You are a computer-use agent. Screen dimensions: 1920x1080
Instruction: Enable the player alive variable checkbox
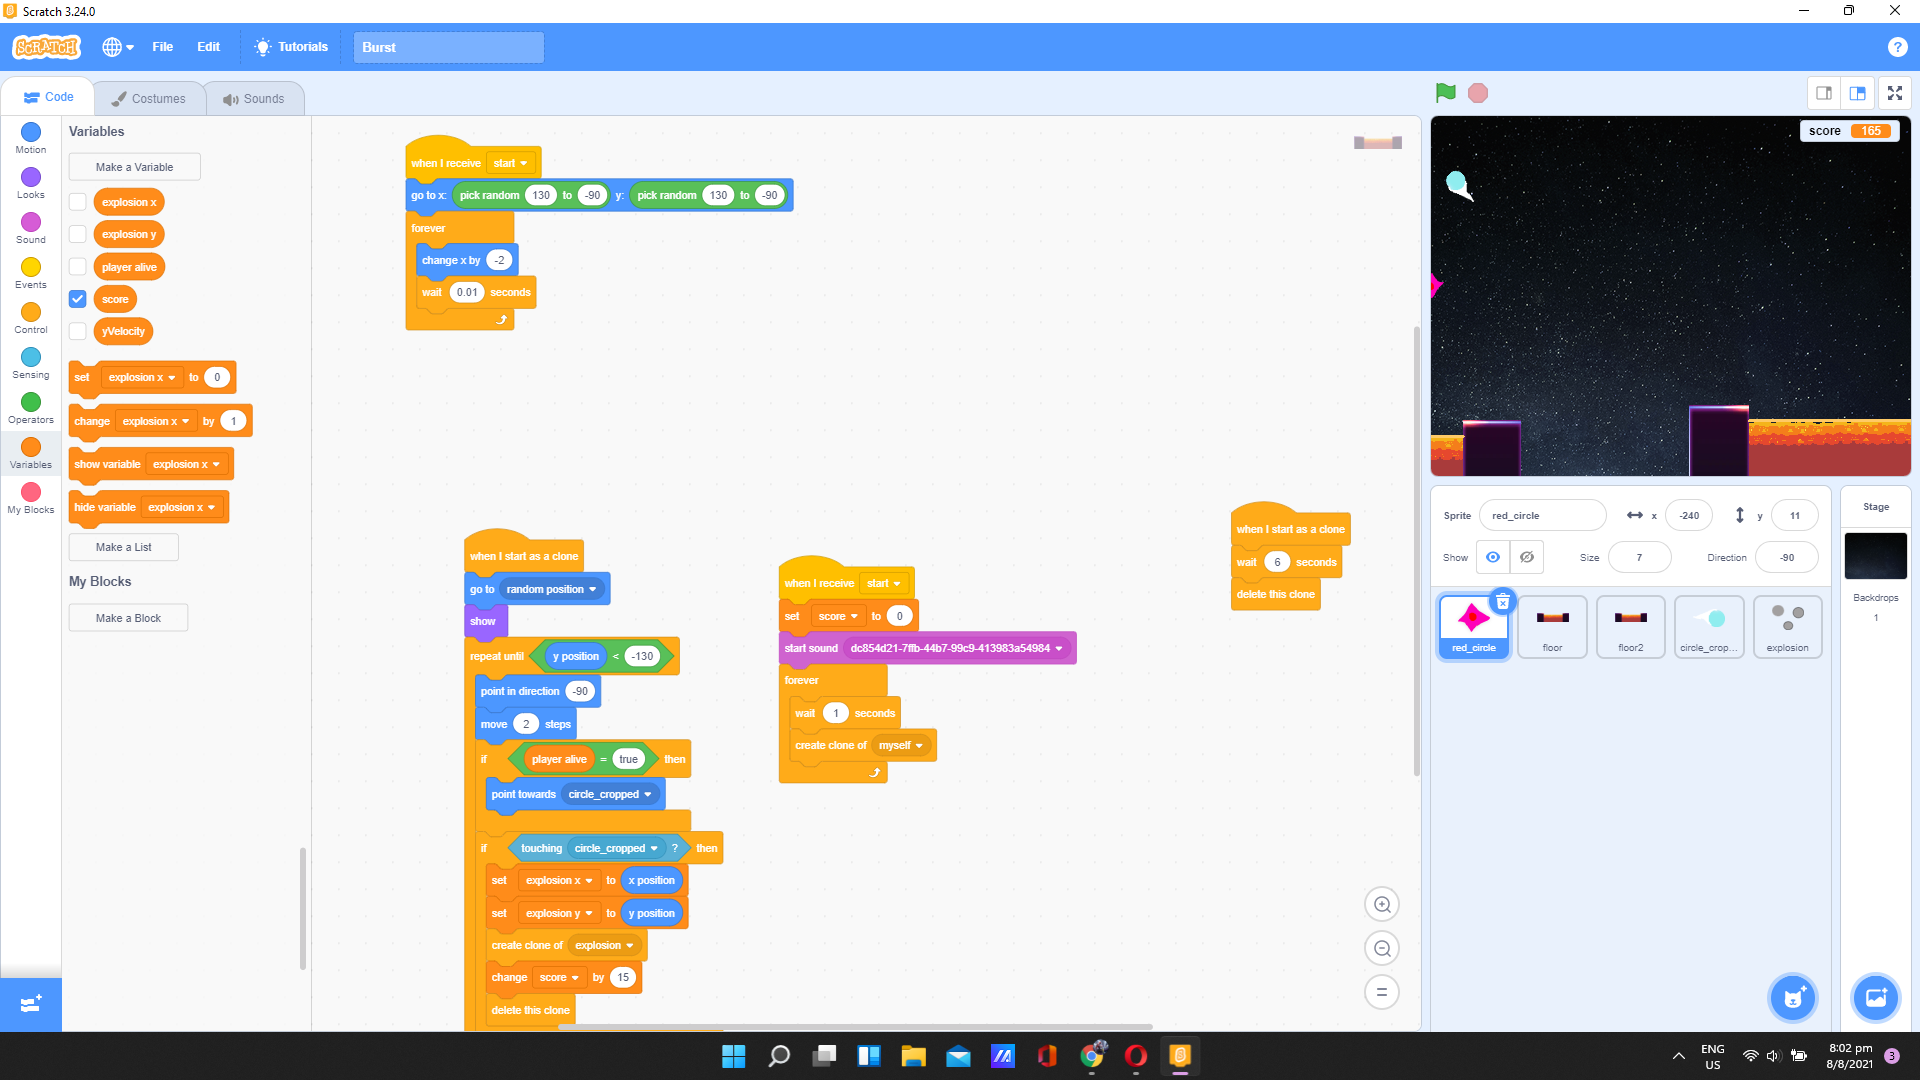point(78,267)
